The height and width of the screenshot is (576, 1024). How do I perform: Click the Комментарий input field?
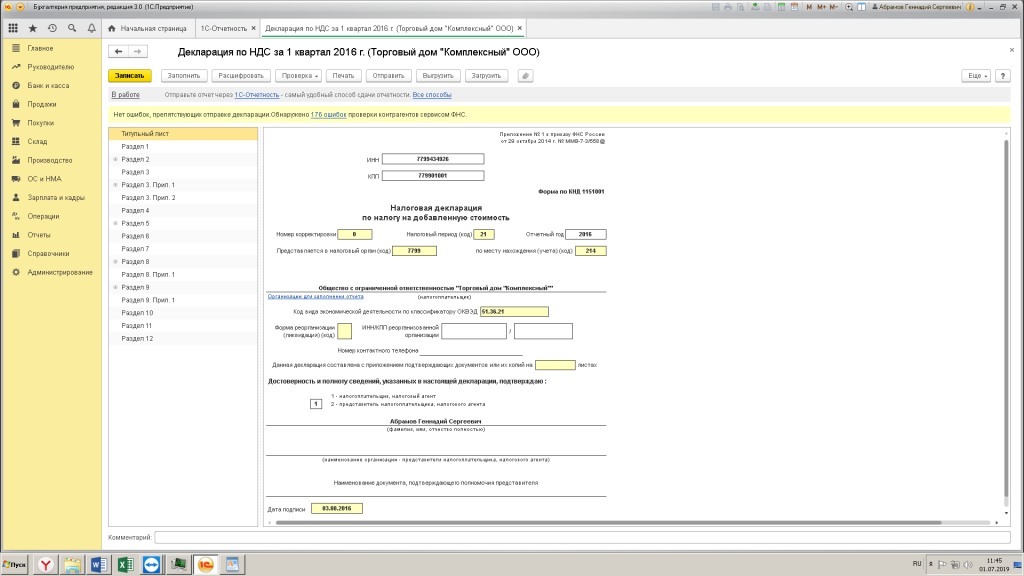click(582, 537)
